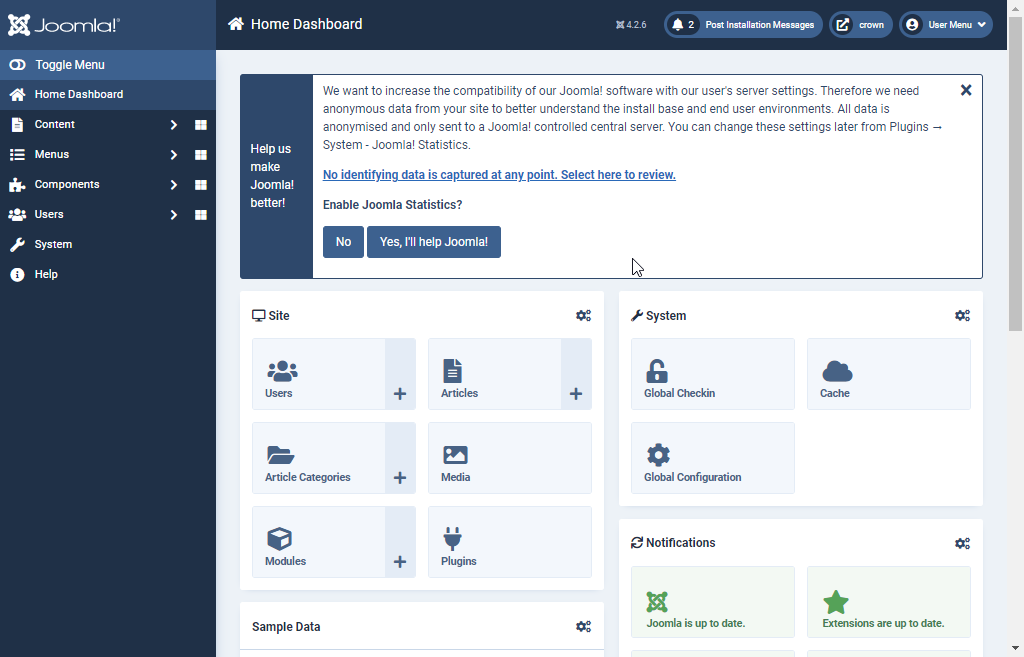Open the Components dashboard grid icon

201,185
